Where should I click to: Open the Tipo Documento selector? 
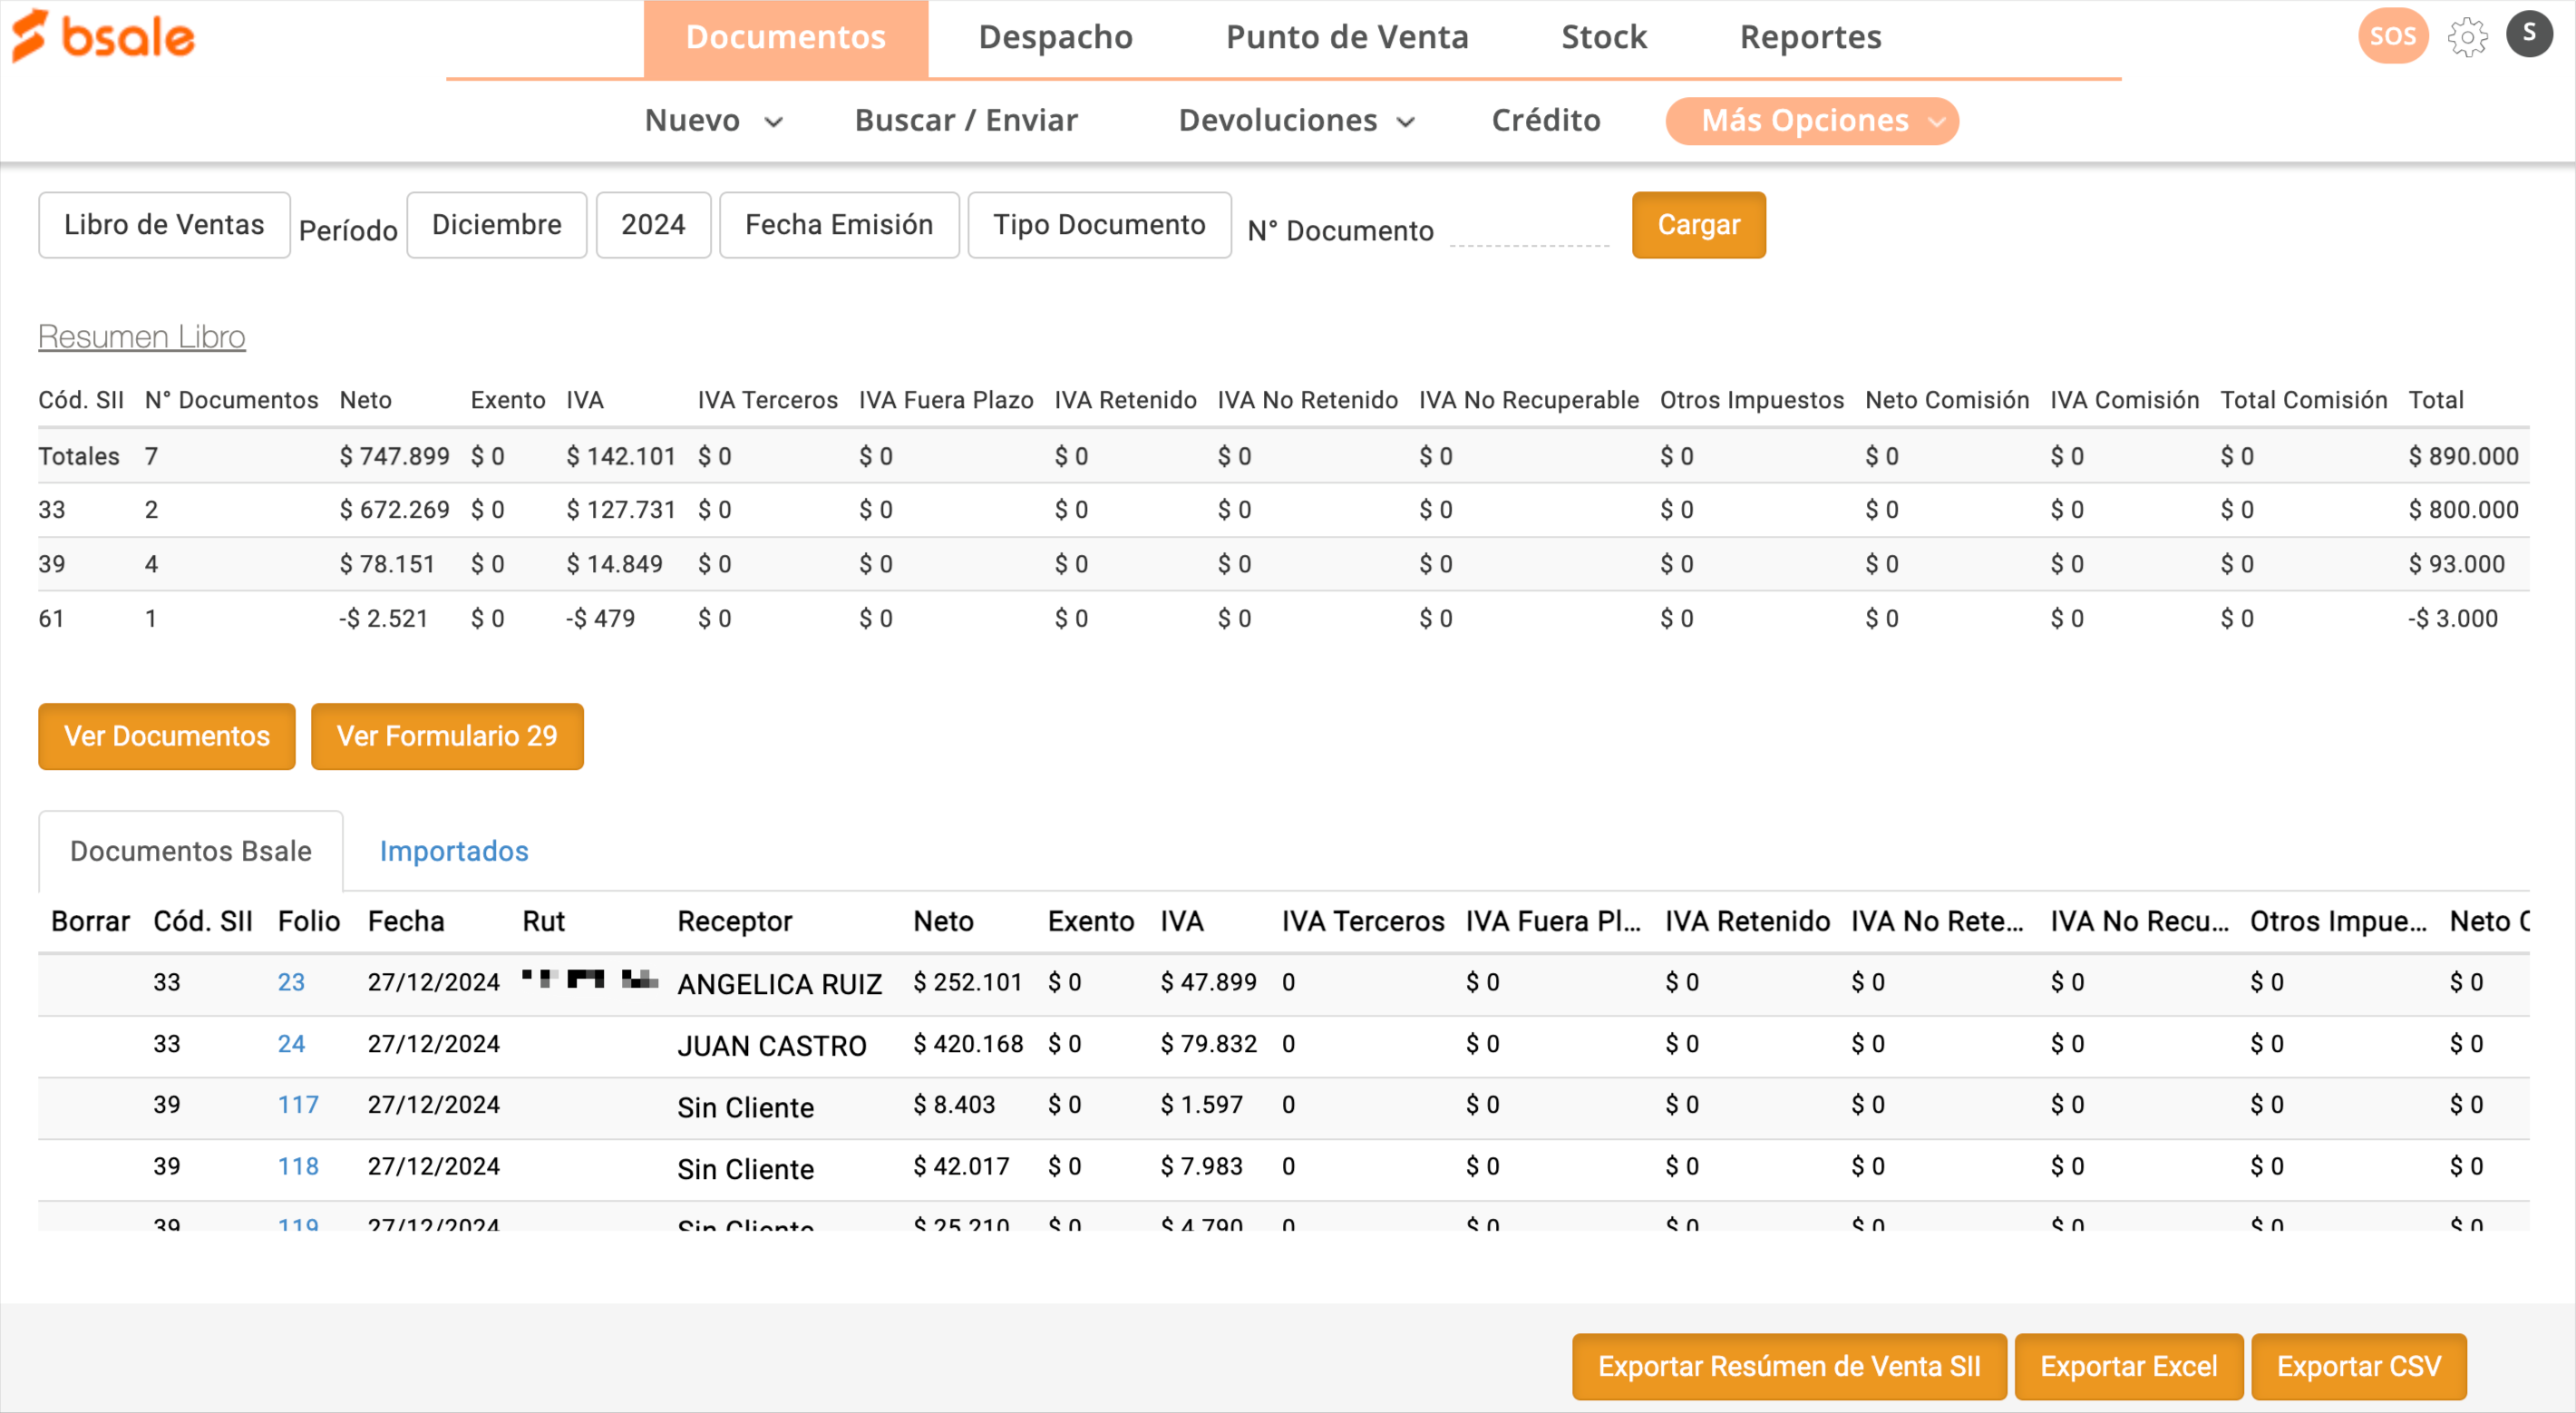click(1099, 225)
